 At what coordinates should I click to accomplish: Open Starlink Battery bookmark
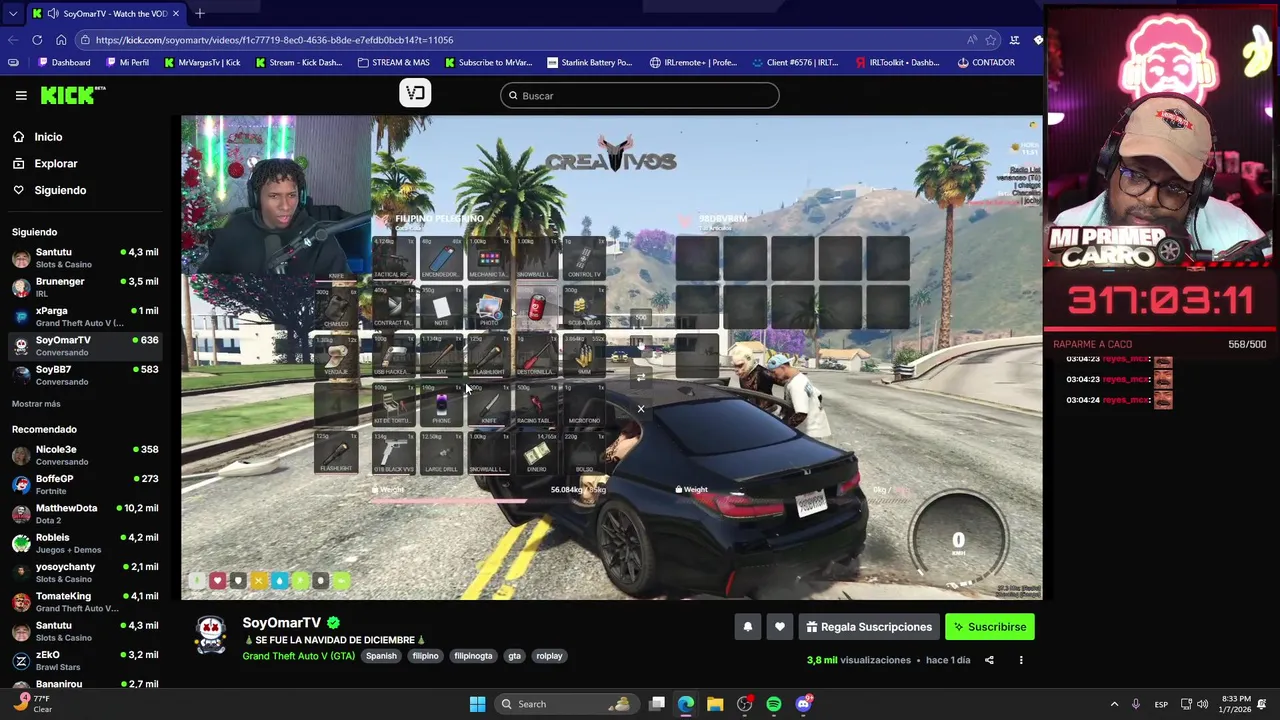click(x=589, y=62)
